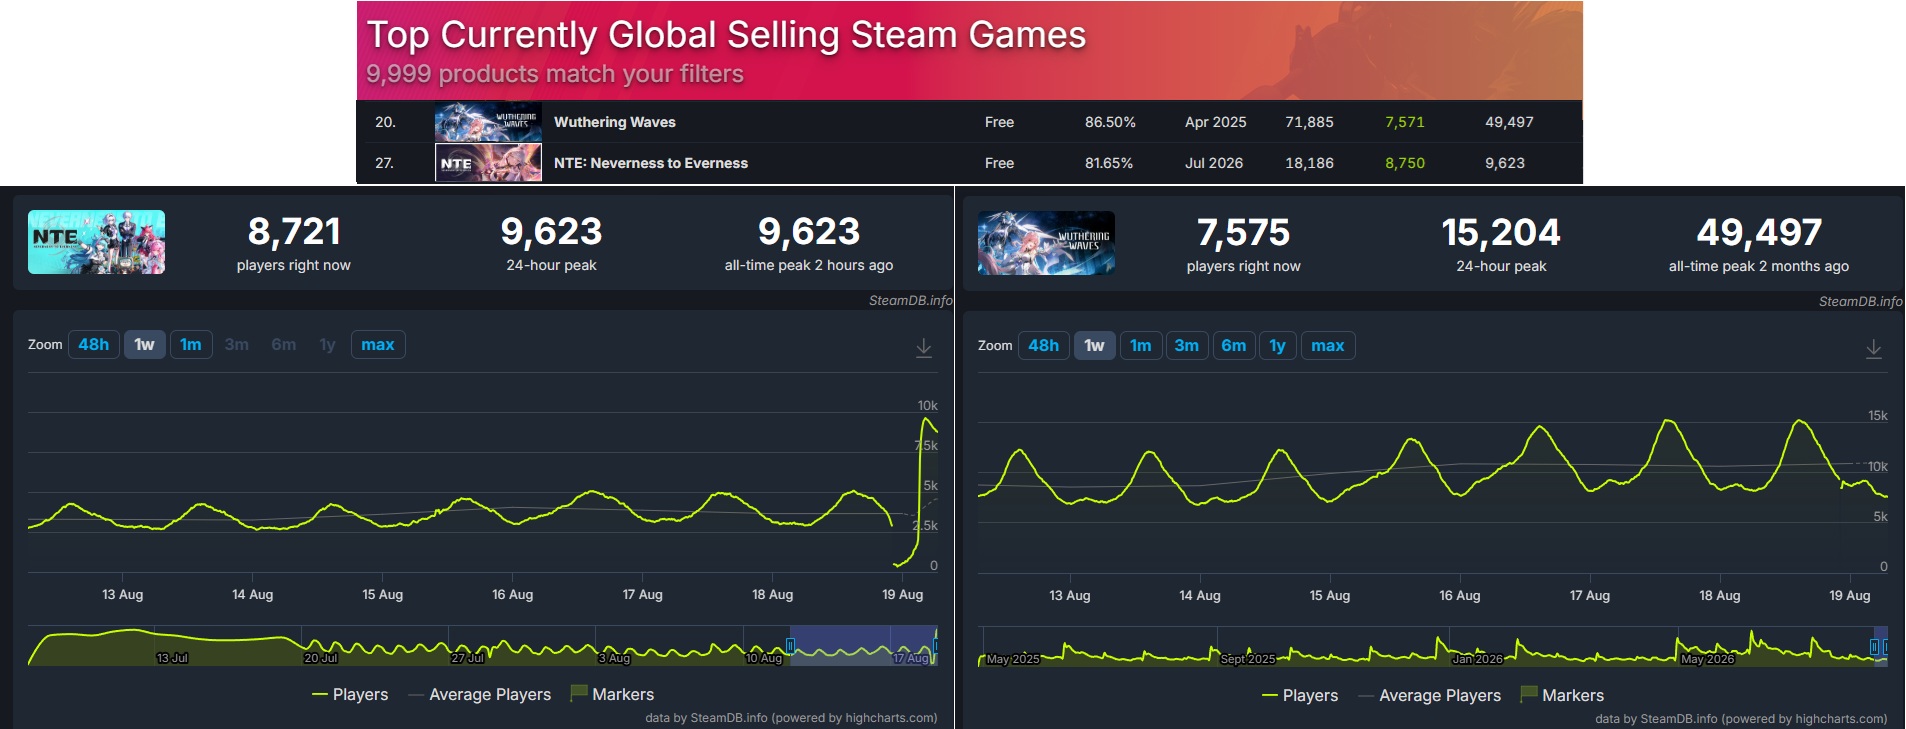Open the NTE game banner thumbnail in the stats panel
This screenshot has width=1906, height=729.
[96, 242]
